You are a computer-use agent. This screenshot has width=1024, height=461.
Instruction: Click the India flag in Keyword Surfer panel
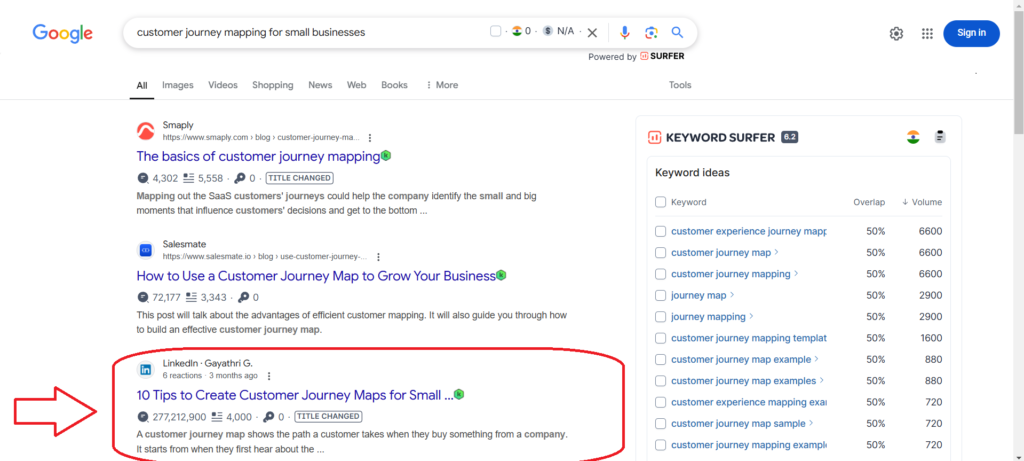click(913, 137)
